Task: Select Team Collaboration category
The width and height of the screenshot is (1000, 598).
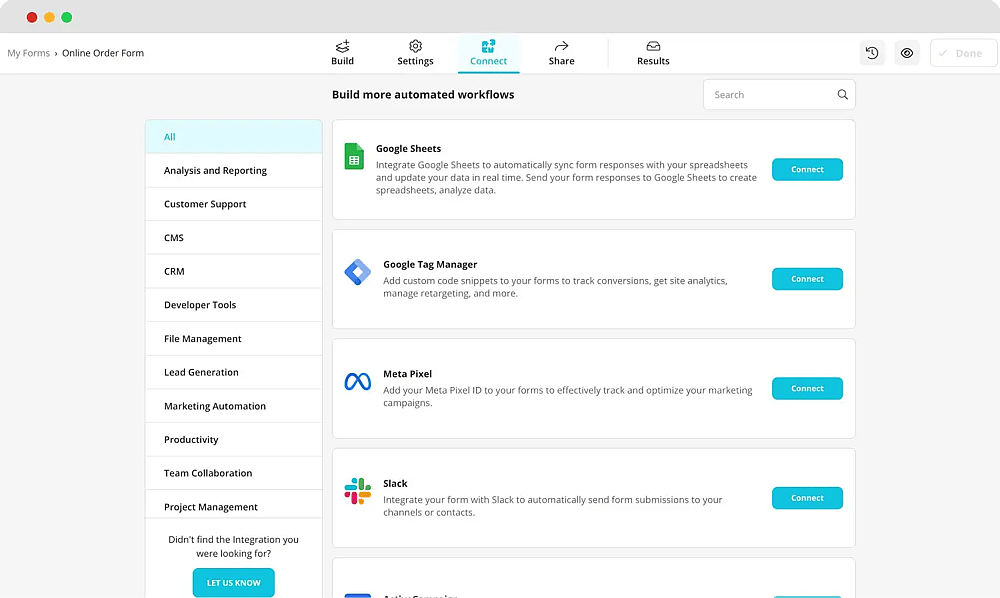Action: [233, 473]
